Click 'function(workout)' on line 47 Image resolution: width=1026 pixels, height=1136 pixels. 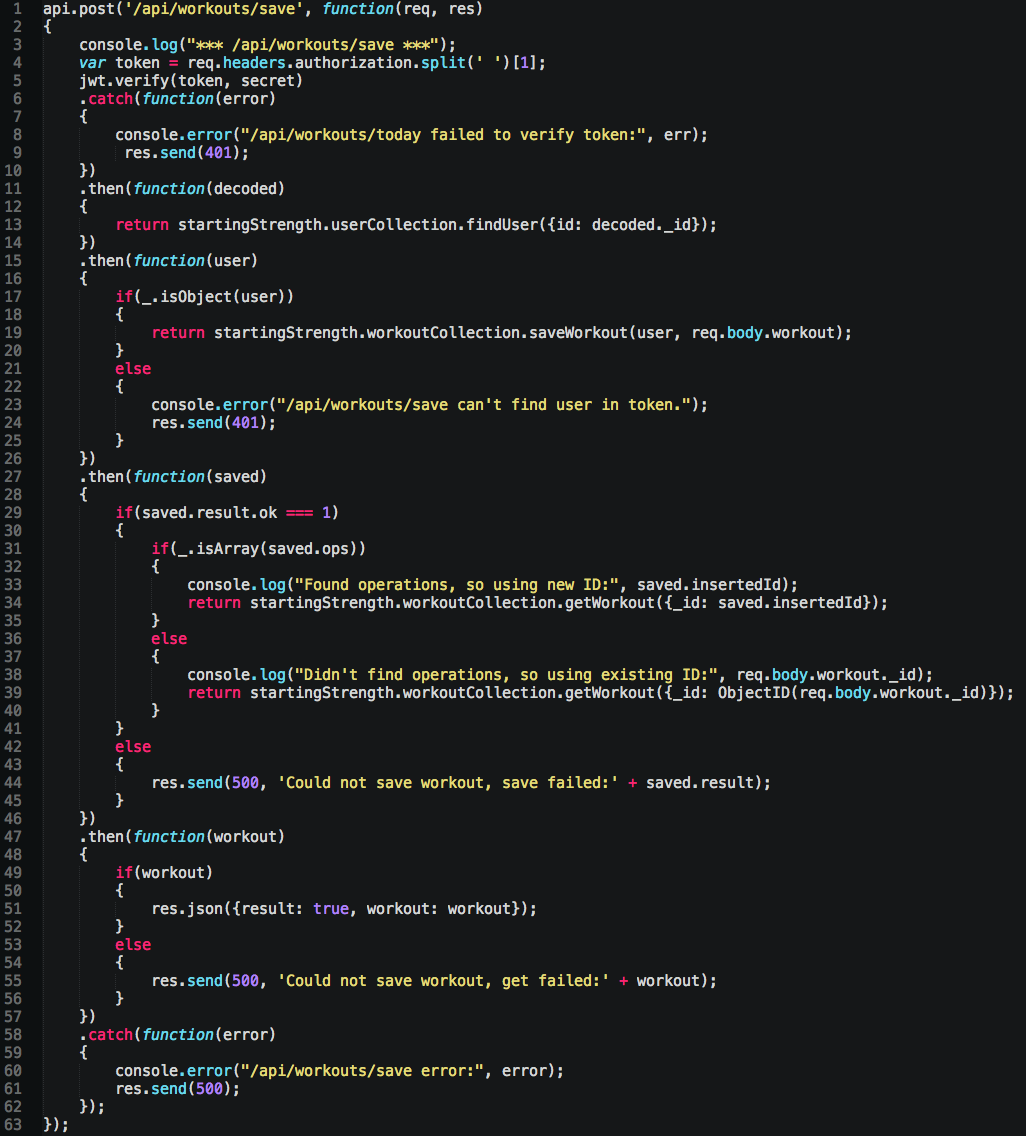click(209, 837)
